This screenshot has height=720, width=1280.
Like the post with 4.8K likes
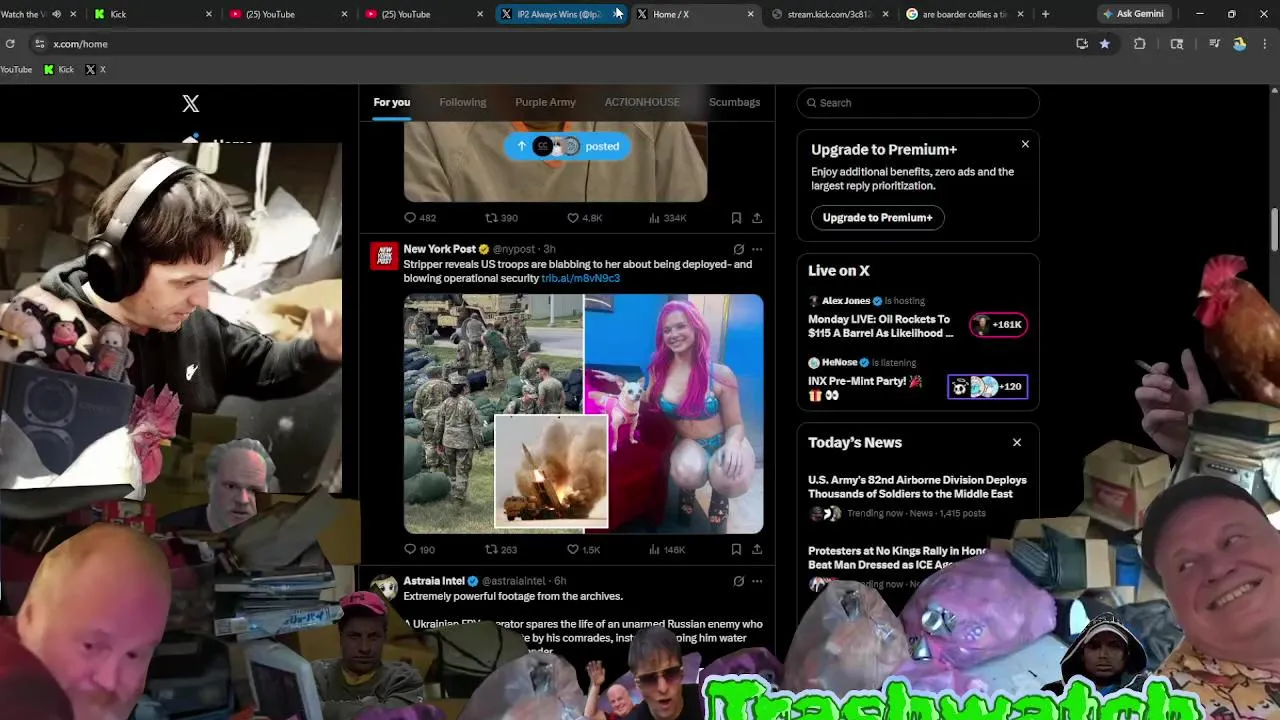[585, 218]
